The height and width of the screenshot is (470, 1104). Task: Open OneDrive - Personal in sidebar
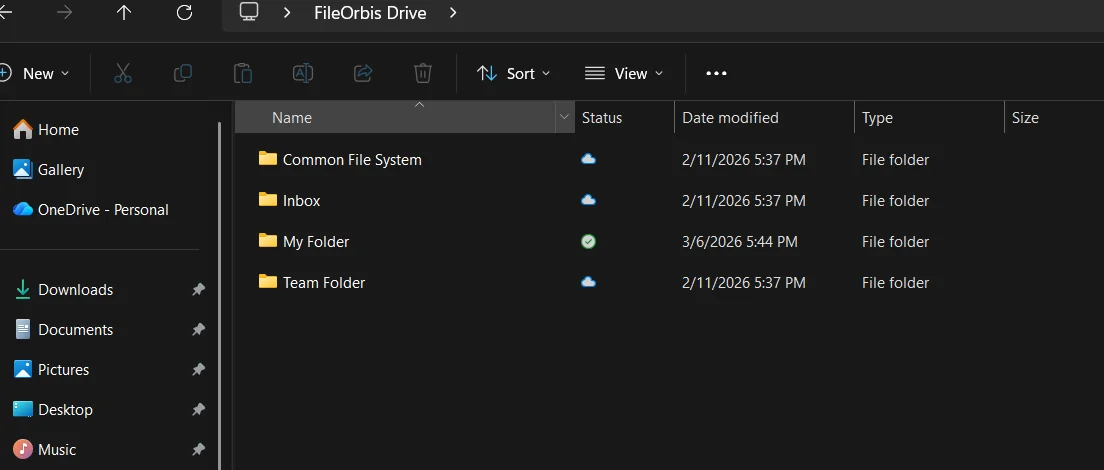point(102,210)
